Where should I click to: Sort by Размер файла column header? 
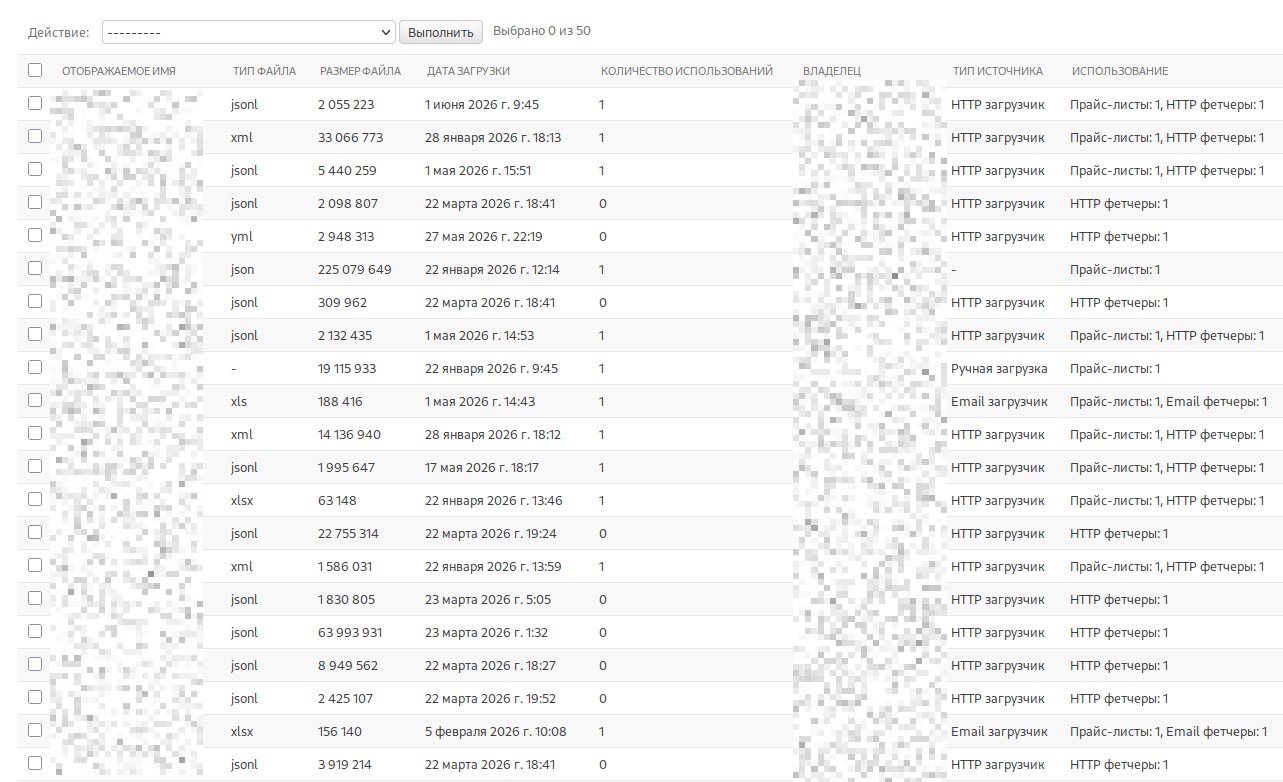pyautogui.click(x=360, y=71)
